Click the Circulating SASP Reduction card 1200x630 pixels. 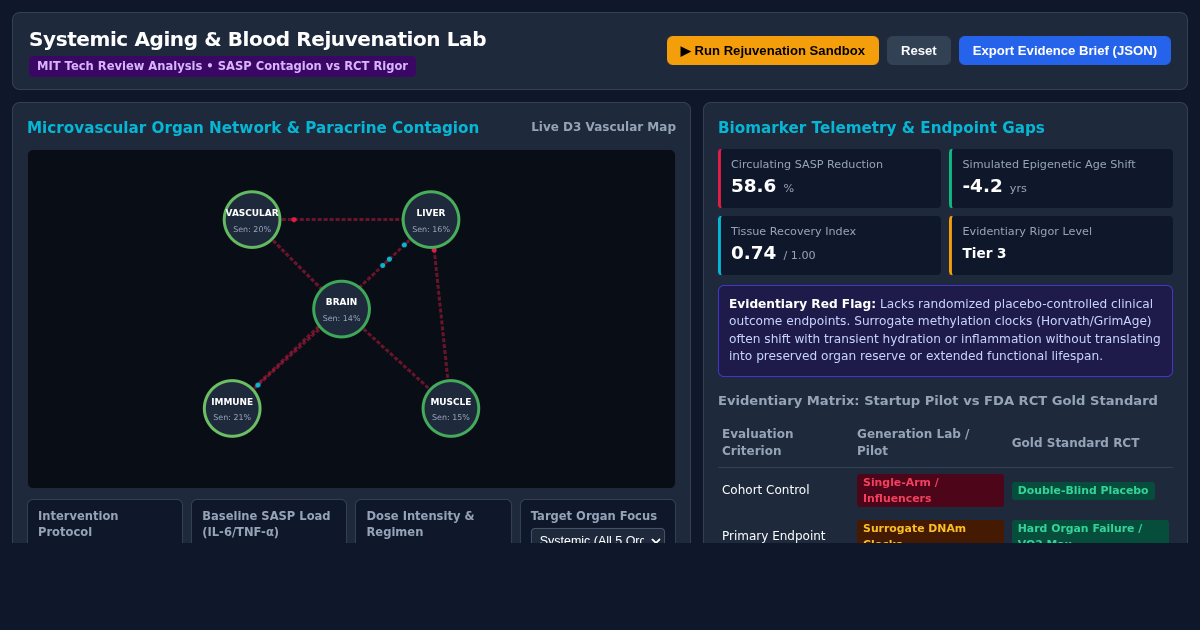[x=829, y=178]
